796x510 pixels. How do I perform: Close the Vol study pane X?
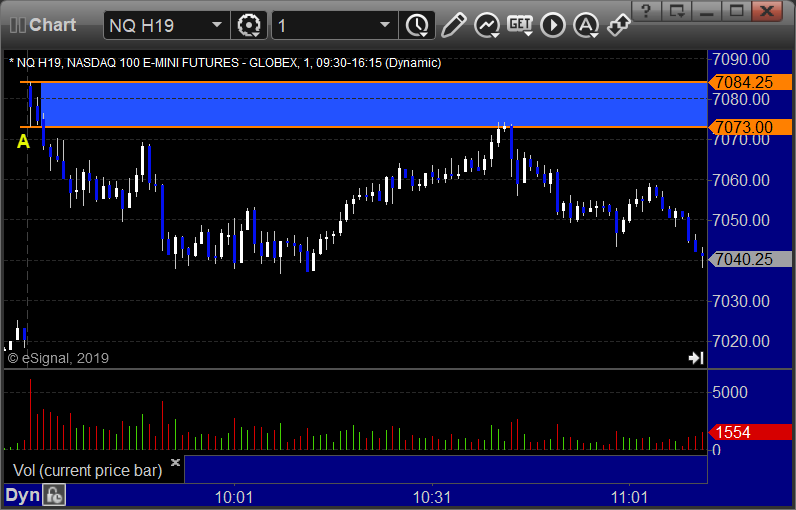click(175, 462)
